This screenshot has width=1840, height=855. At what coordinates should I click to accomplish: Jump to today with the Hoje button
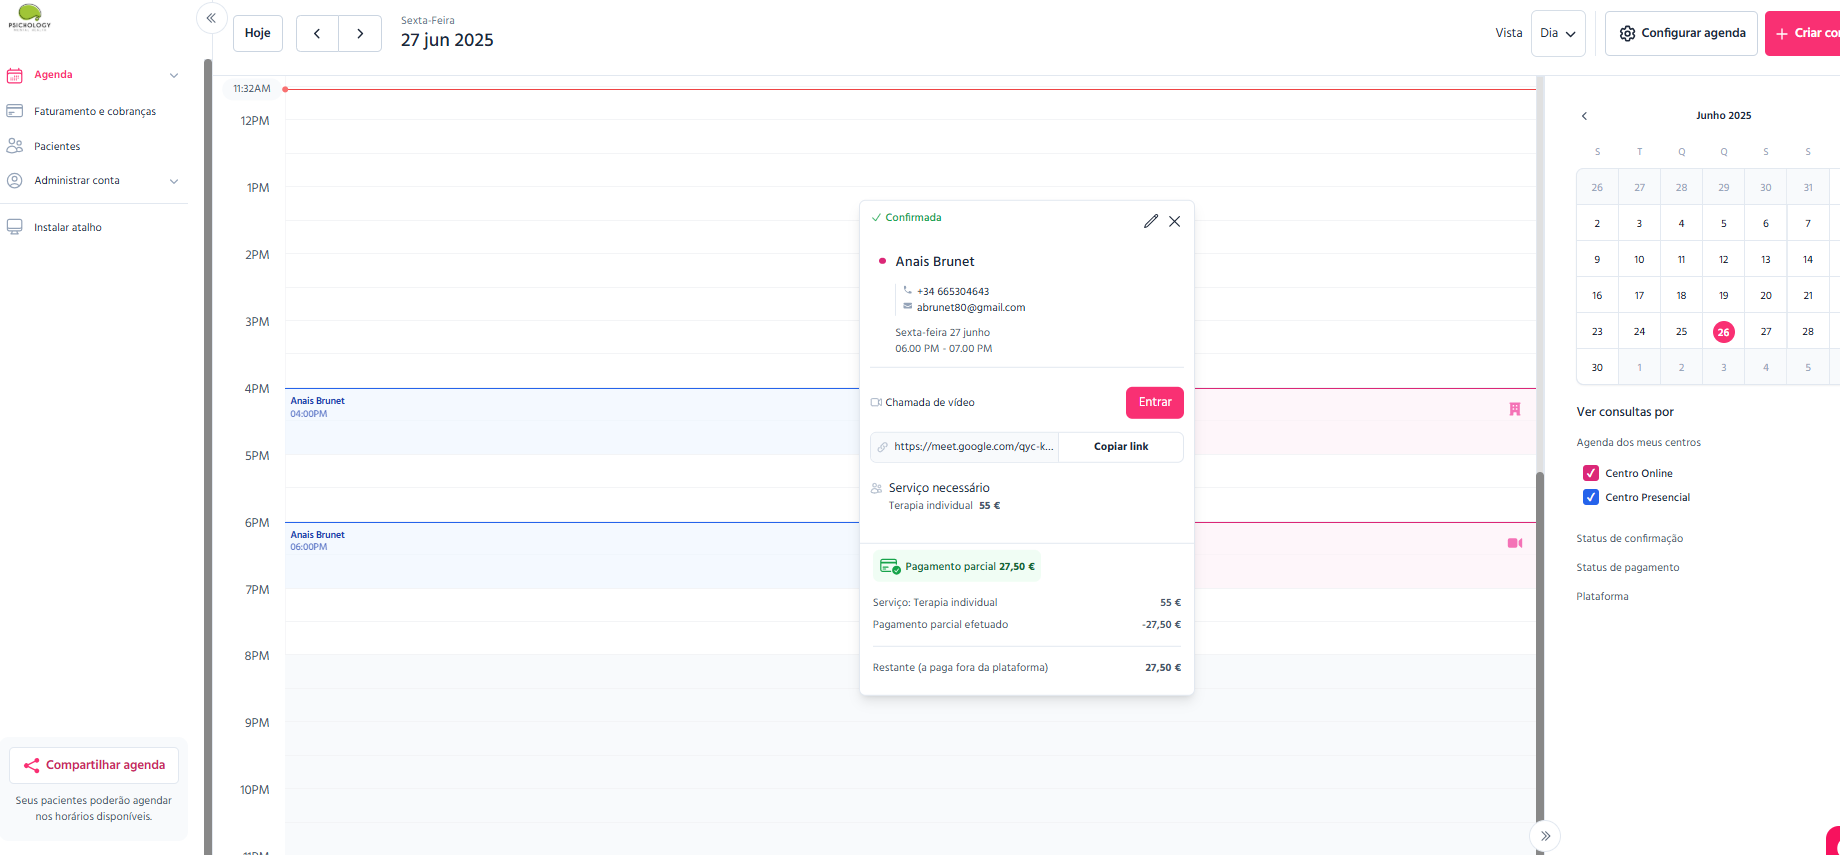(258, 33)
